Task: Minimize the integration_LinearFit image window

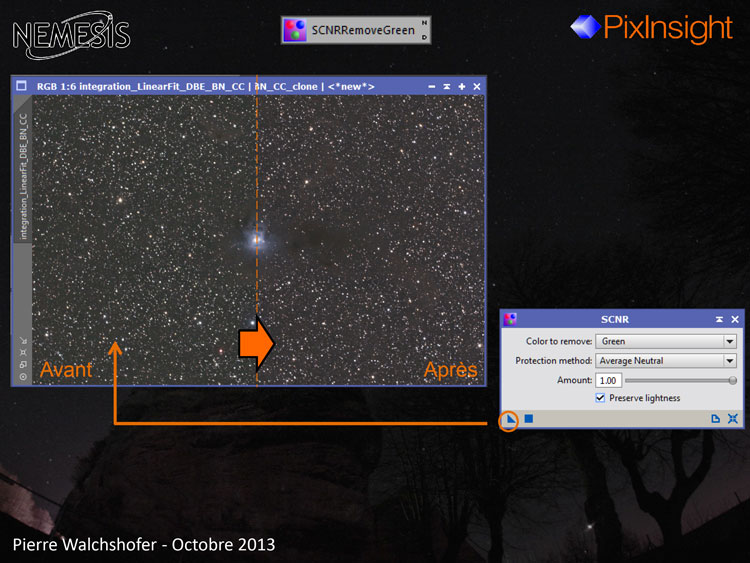Action: 432,87
